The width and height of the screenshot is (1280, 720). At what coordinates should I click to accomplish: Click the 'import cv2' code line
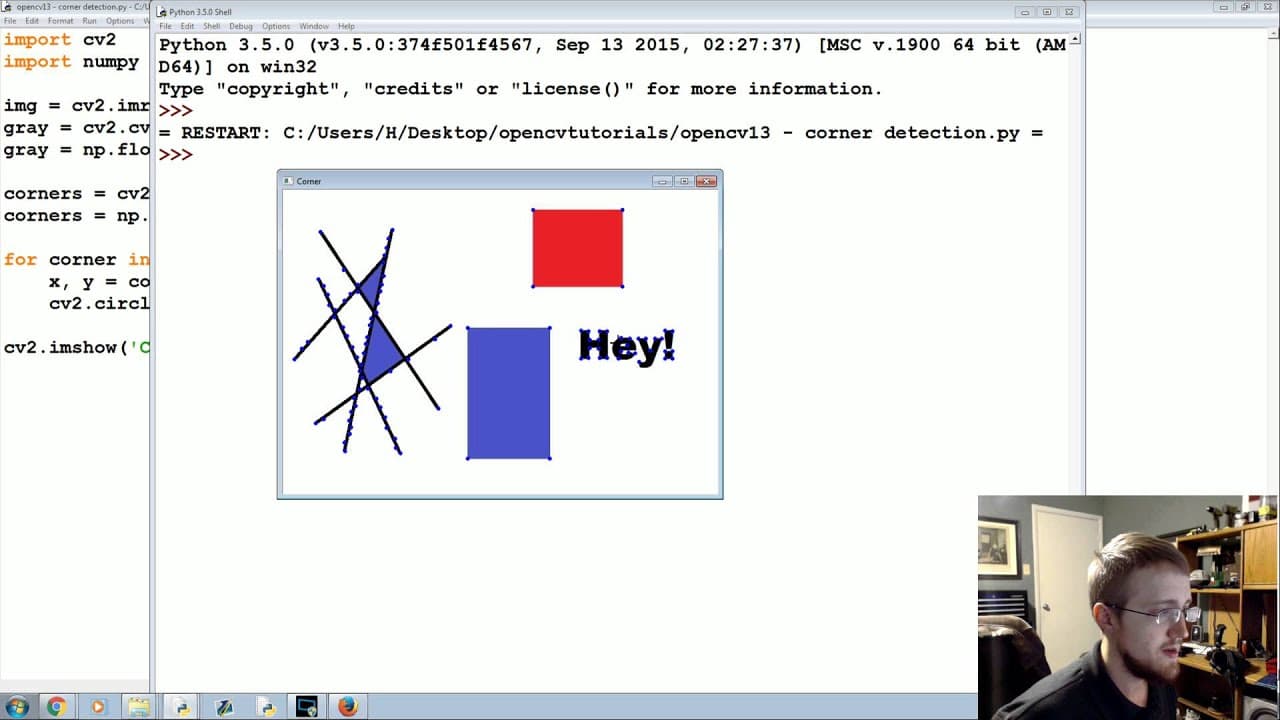point(60,40)
